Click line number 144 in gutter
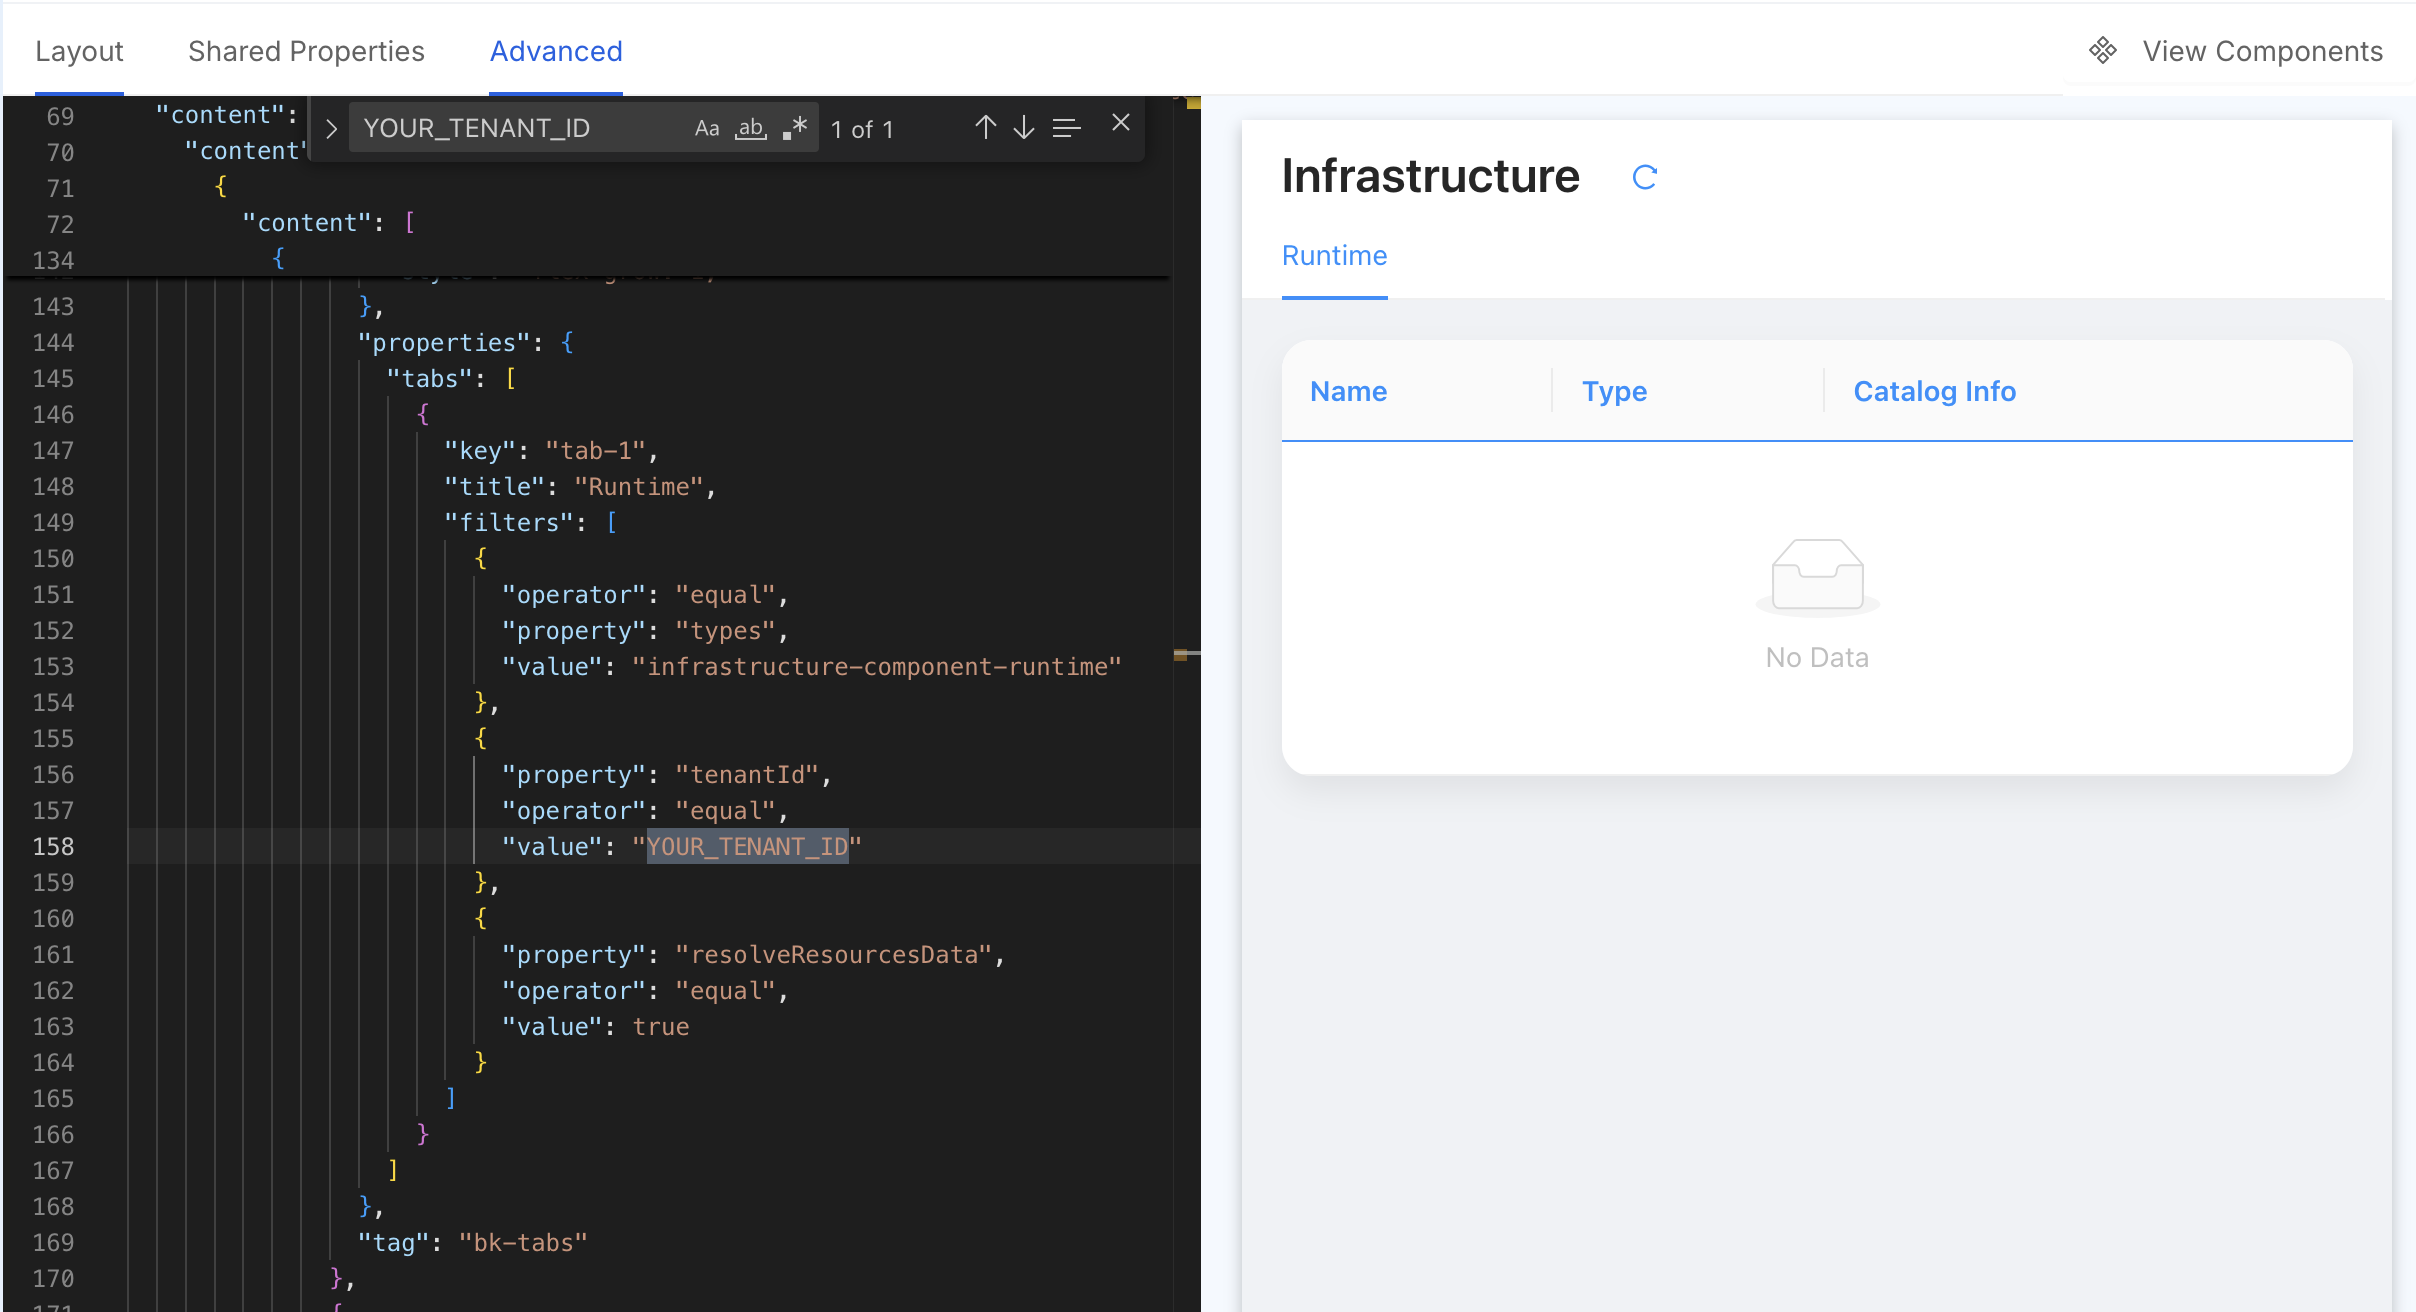The image size is (2416, 1312). point(53,343)
